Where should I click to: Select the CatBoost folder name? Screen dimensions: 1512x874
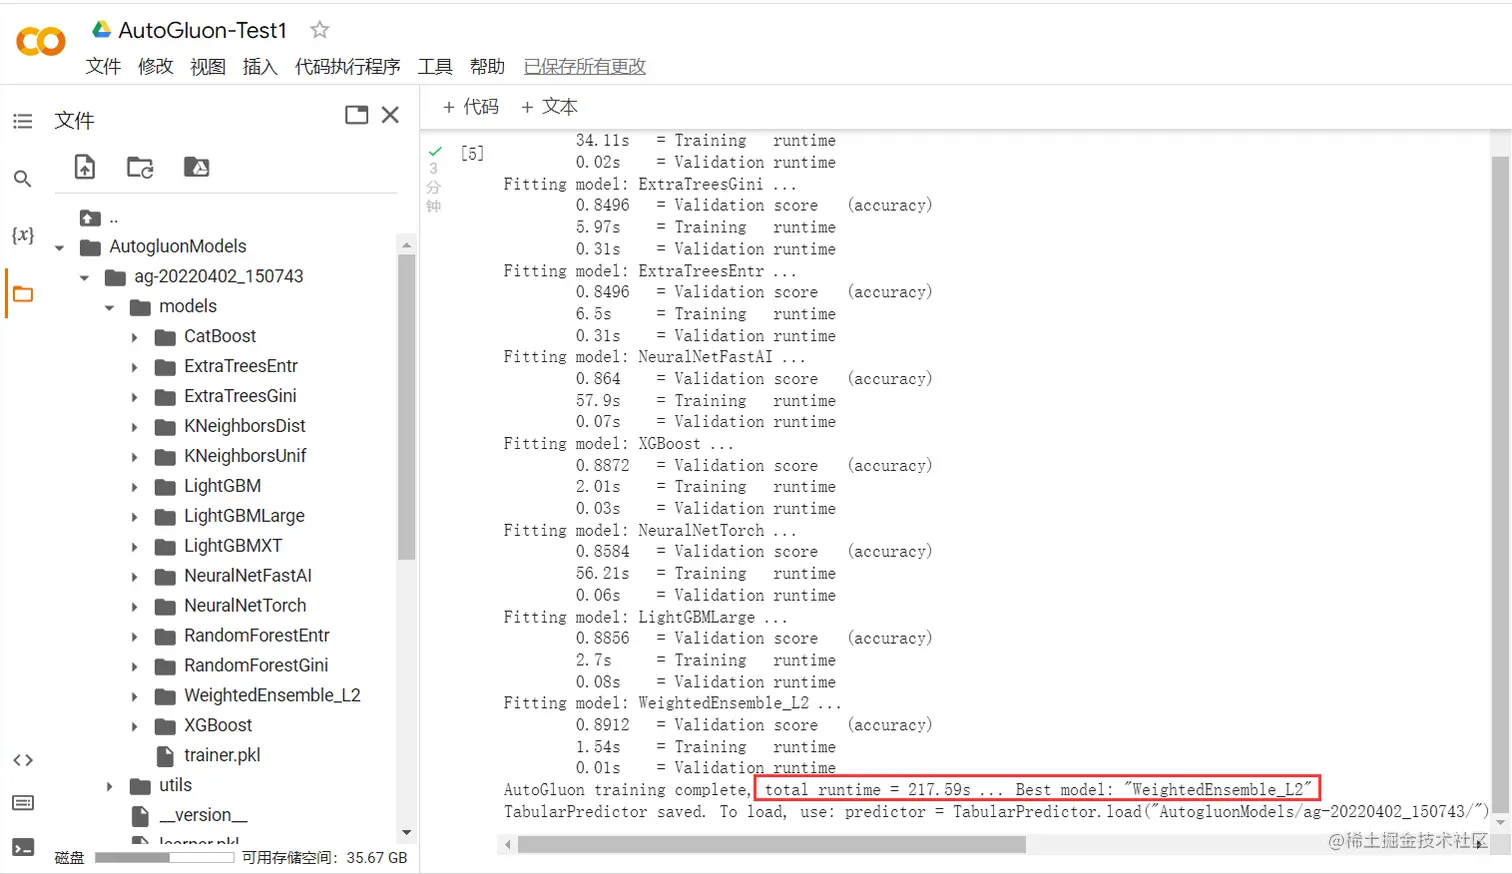point(220,336)
